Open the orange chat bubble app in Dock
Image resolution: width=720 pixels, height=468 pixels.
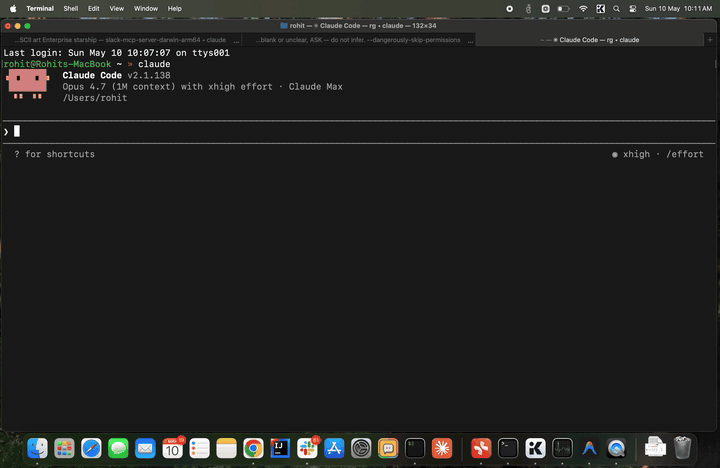point(388,448)
